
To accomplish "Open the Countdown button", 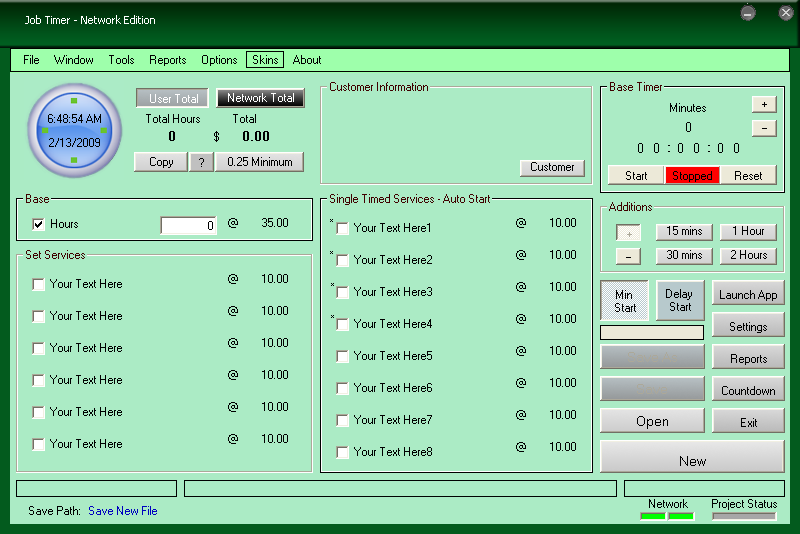I will click(748, 390).
